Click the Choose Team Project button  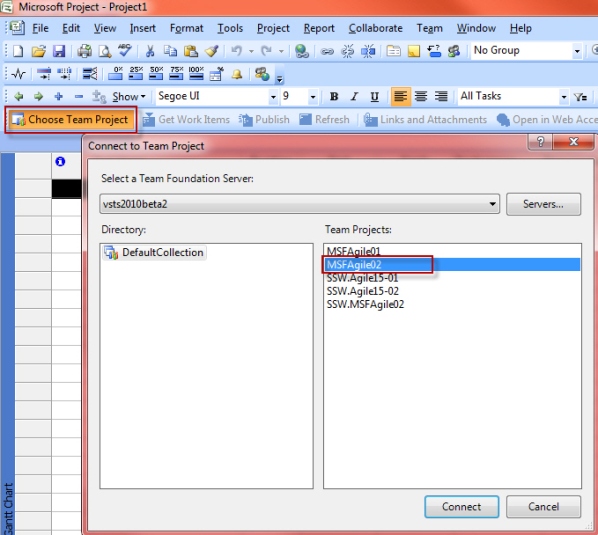pyautogui.click(x=71, y=120)
